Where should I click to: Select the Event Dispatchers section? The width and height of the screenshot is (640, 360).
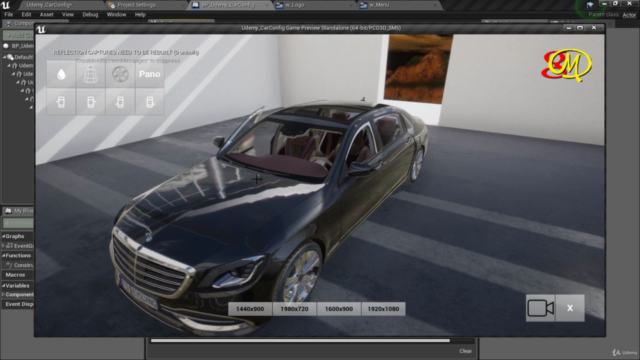pyautogui.click(x=19, y=304)
